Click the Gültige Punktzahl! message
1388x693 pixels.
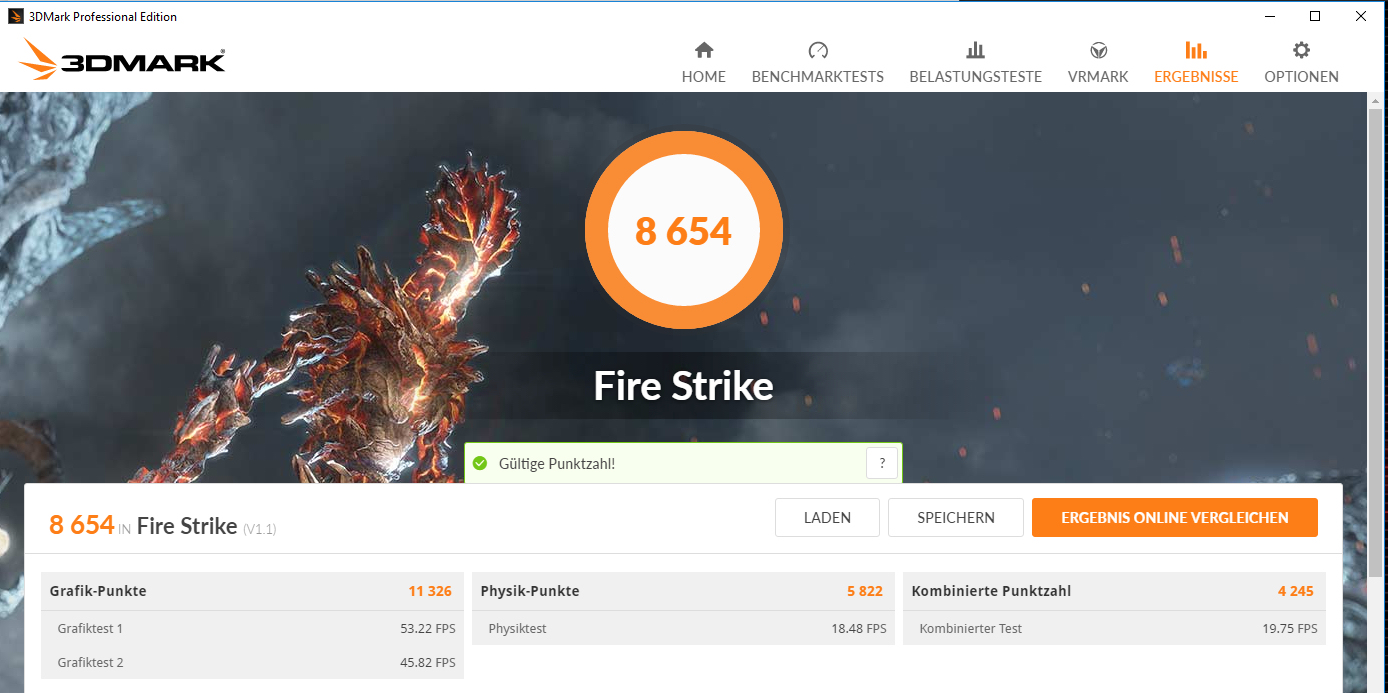pos(557,464)
